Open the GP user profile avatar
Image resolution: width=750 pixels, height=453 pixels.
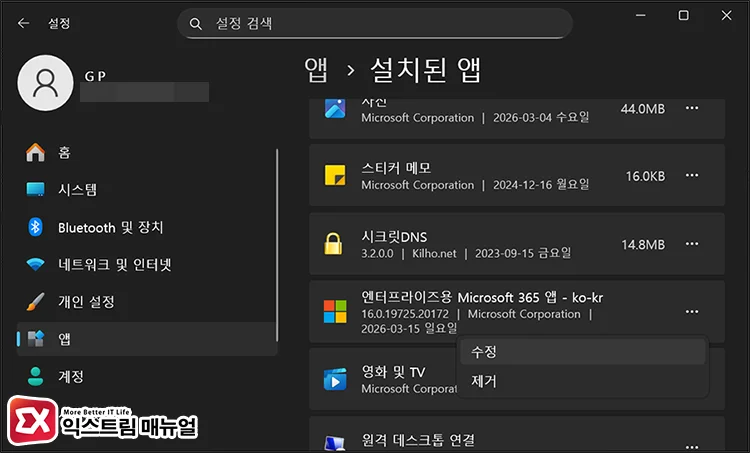[45, 83]
